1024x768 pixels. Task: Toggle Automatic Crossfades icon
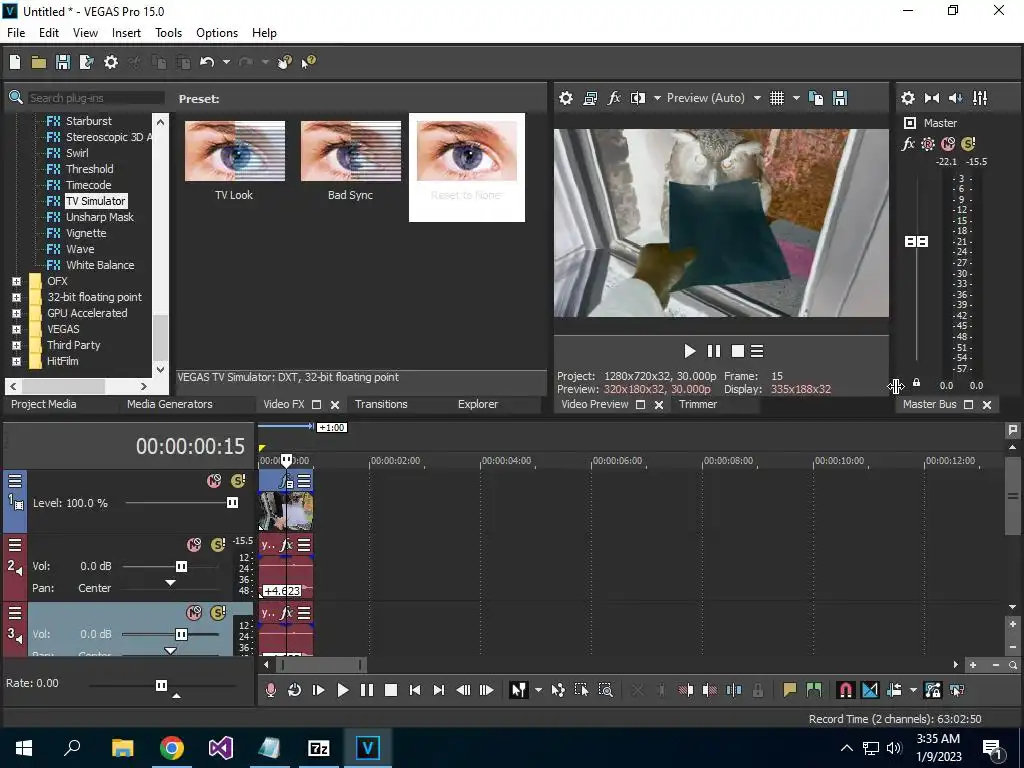point(870,690)
